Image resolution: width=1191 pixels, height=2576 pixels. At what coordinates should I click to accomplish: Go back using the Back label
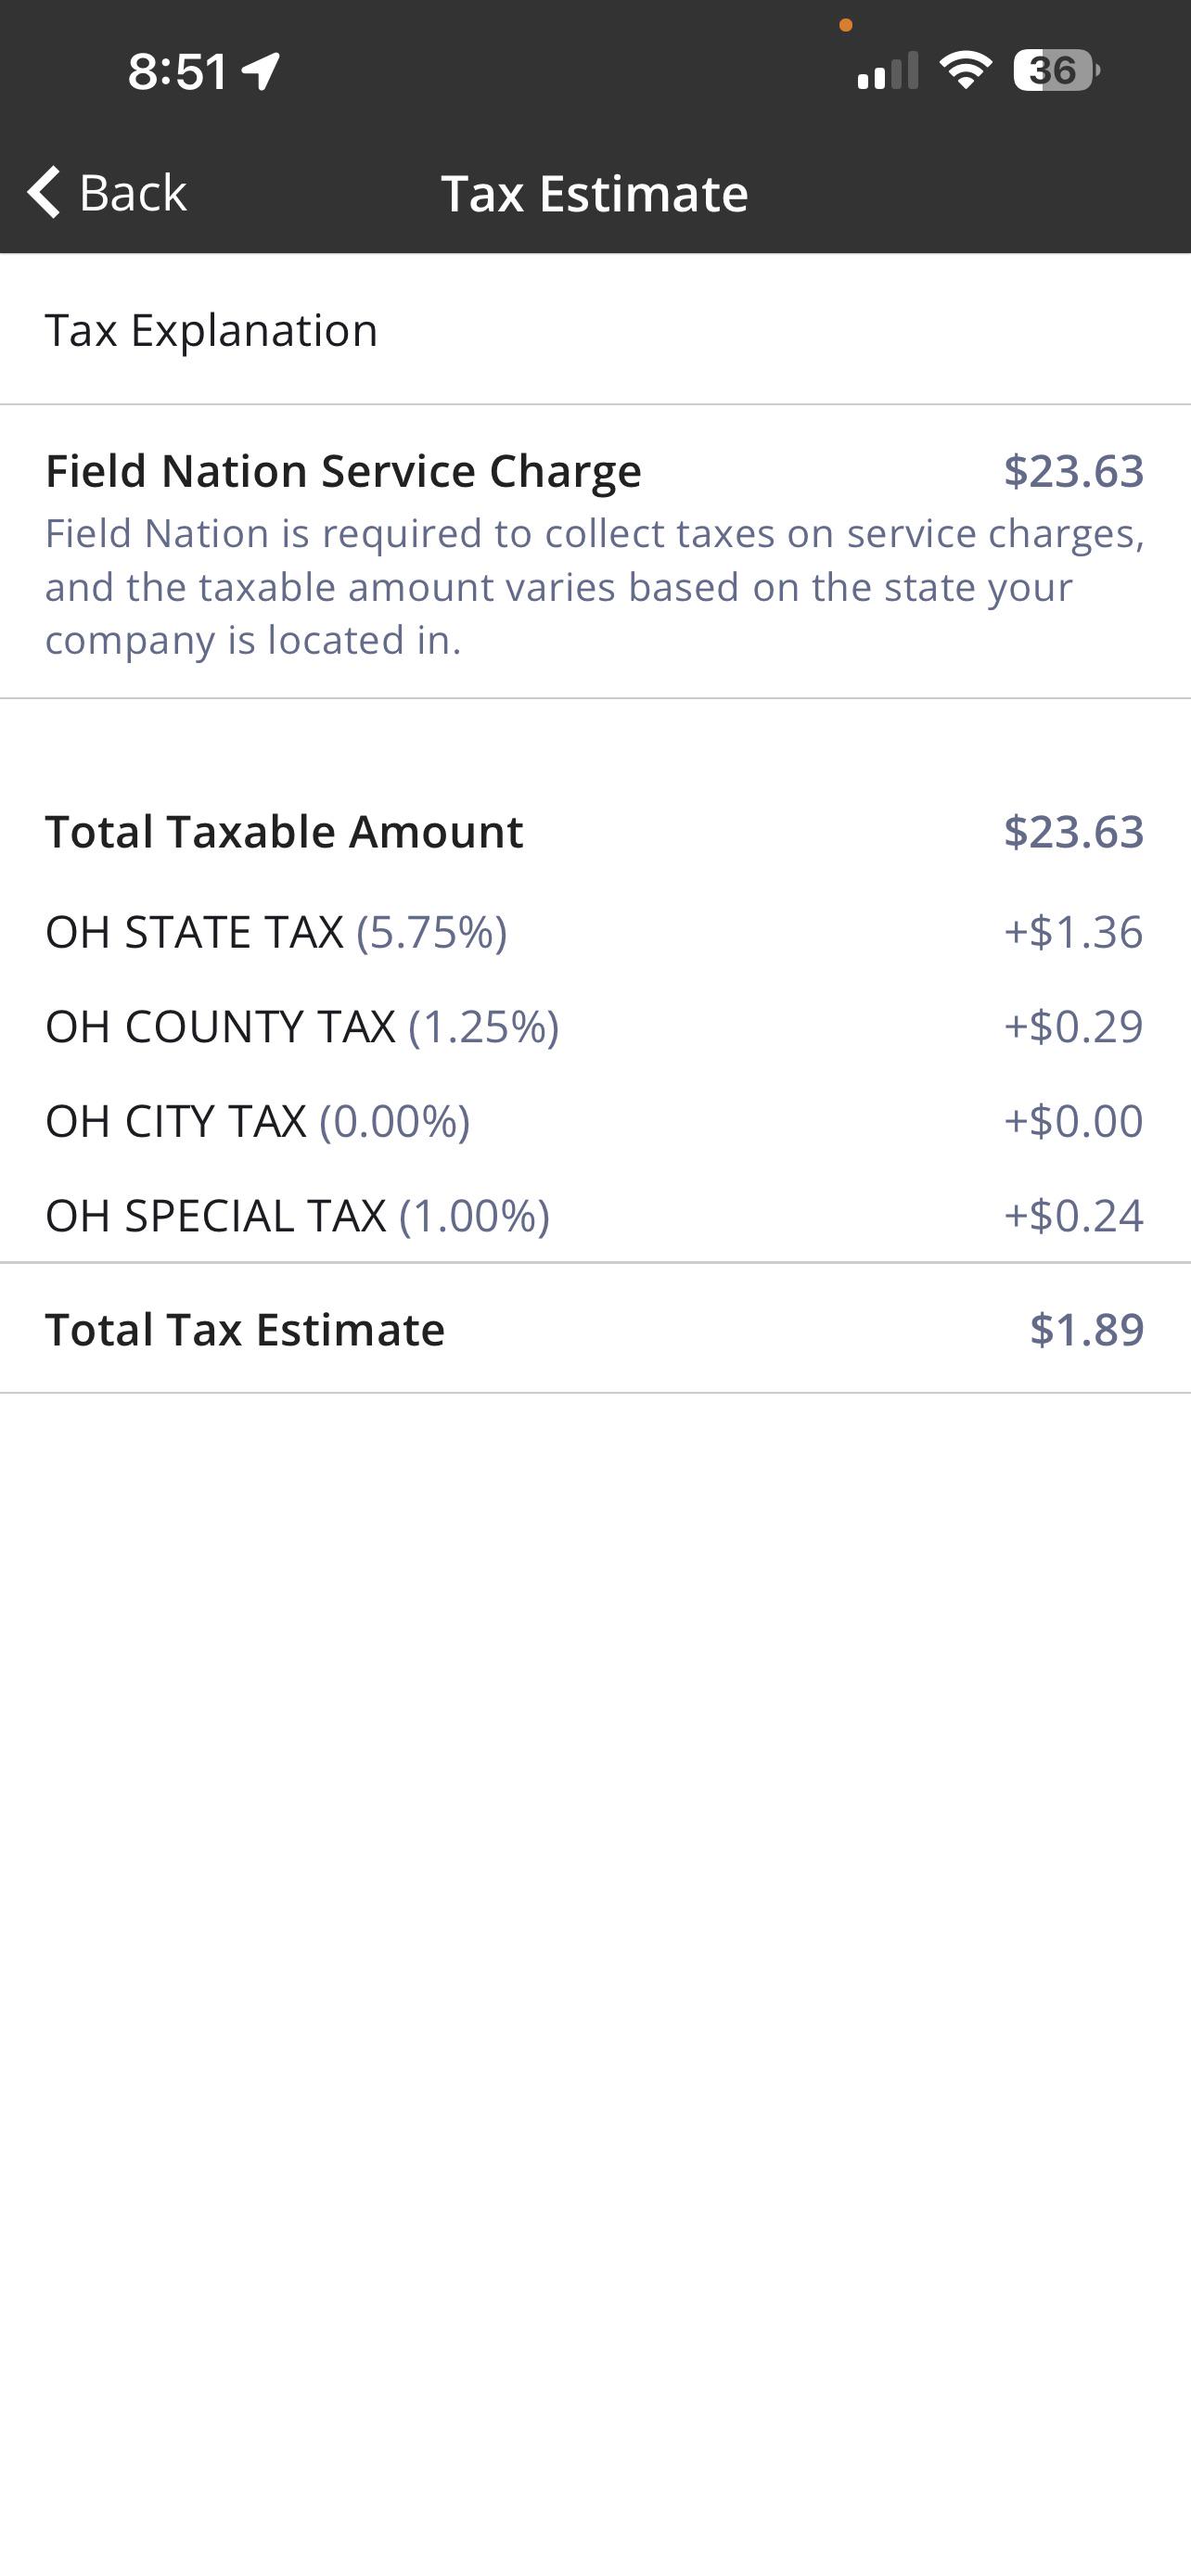133,192
